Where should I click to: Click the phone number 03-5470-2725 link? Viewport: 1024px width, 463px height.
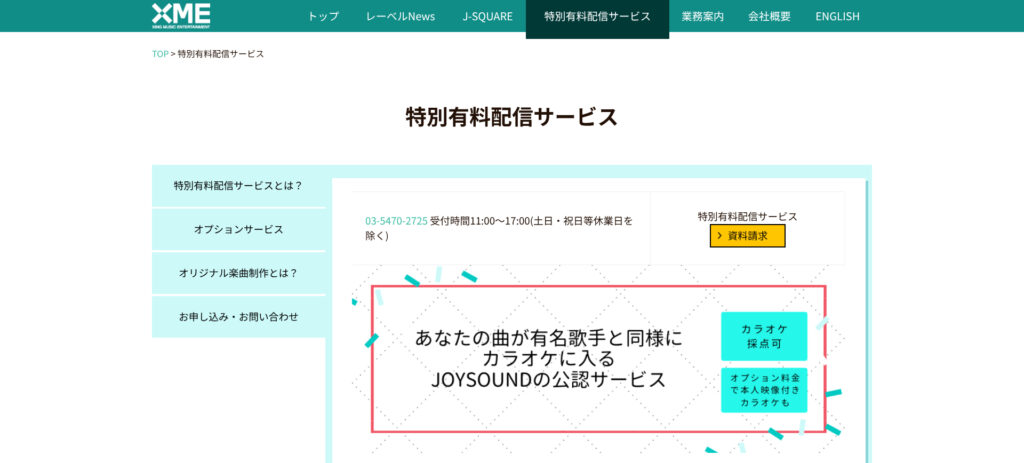tap(396, 221)
